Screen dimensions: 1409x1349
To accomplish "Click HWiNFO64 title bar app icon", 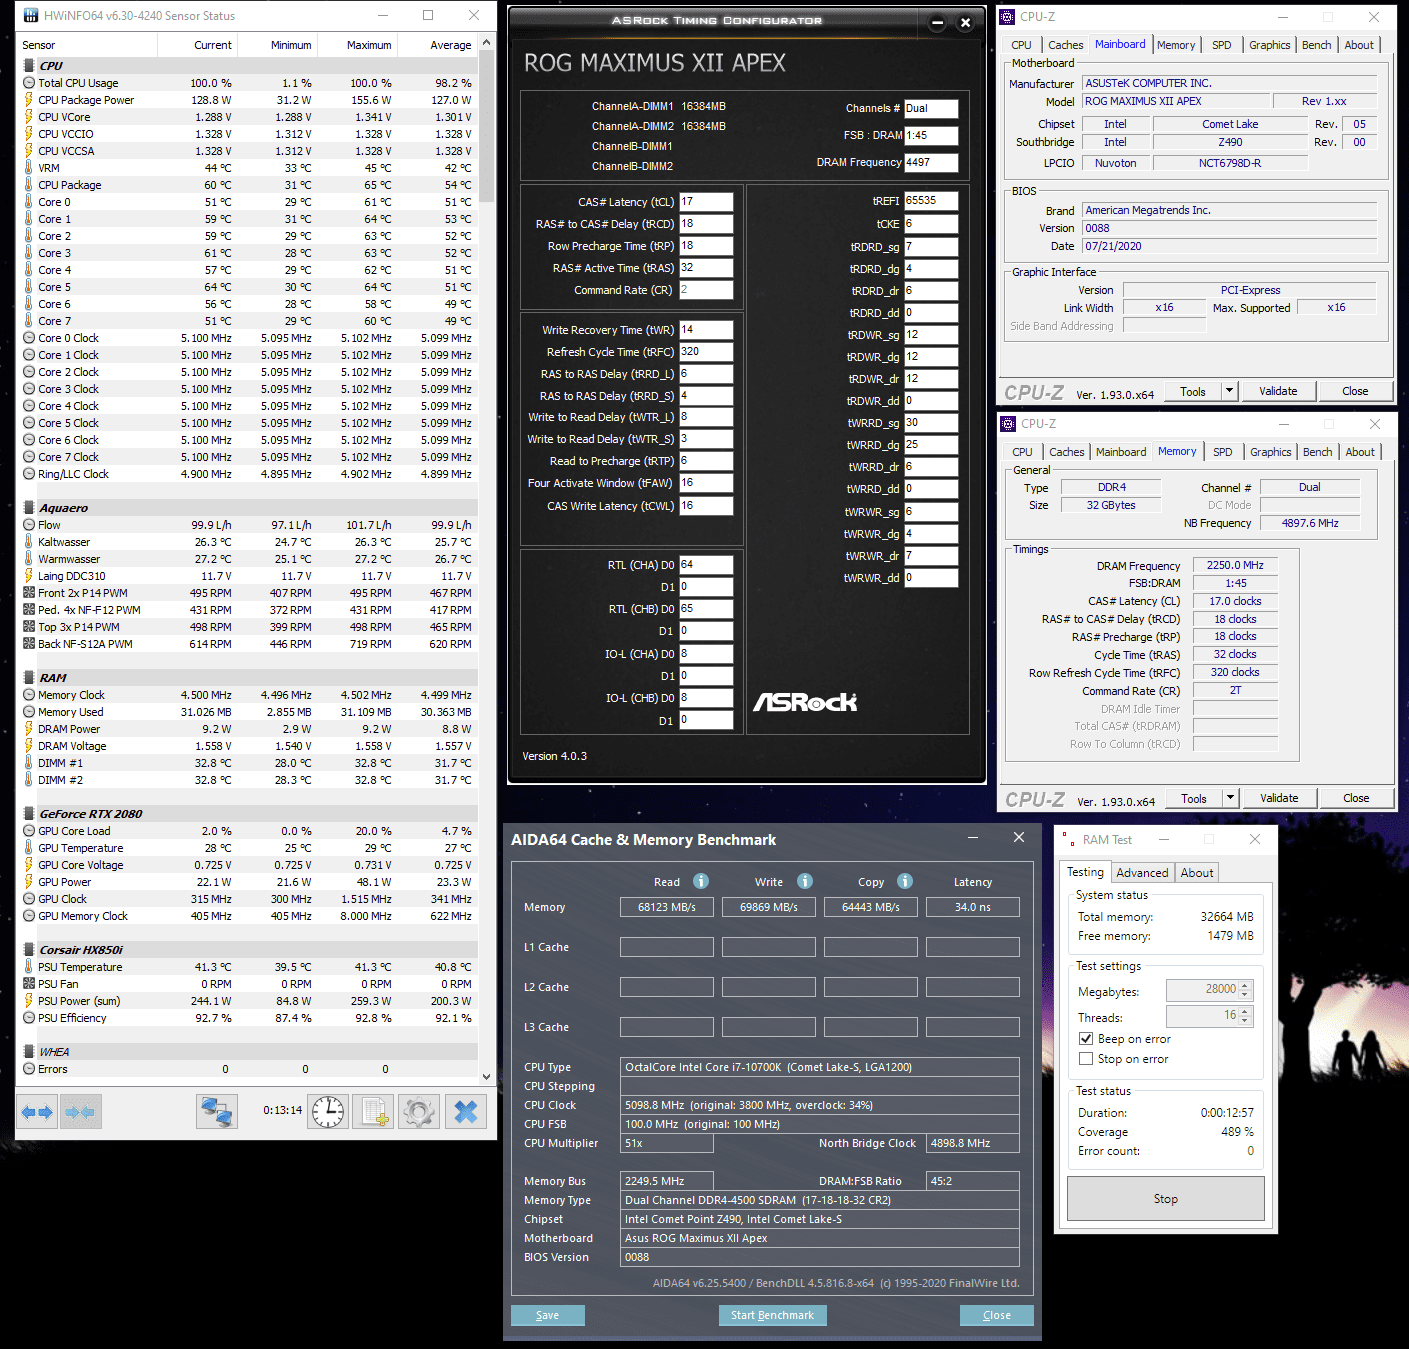I will click(30, 16).
